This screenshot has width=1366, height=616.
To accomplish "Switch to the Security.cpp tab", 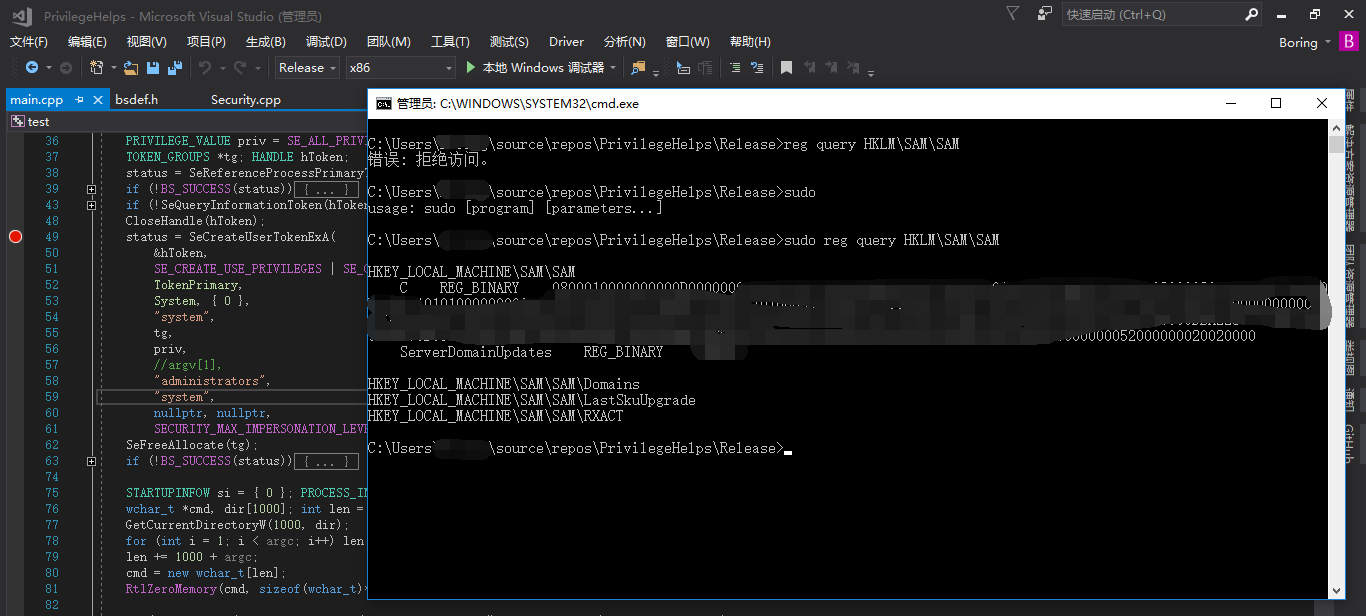I will point(246,99).
